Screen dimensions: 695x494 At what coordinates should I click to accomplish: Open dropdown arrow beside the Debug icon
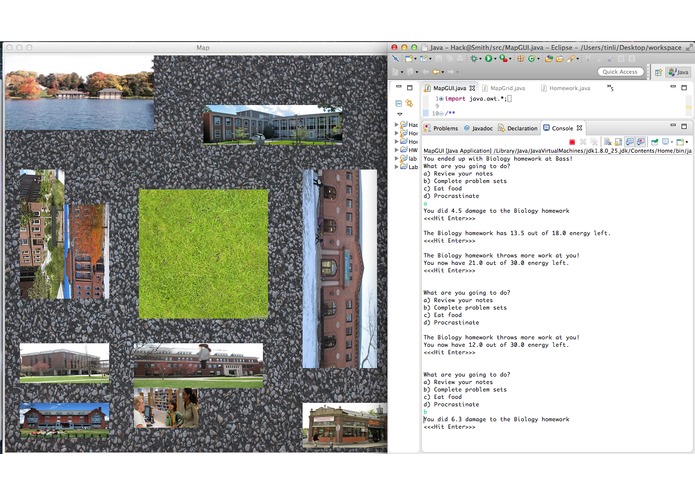point(480,59)
